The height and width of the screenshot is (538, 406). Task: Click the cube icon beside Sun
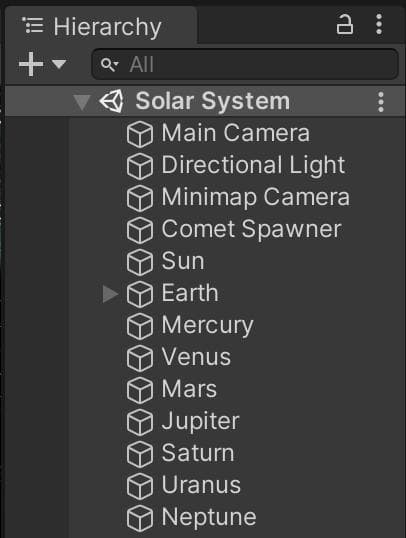click(x=140, y=262)
